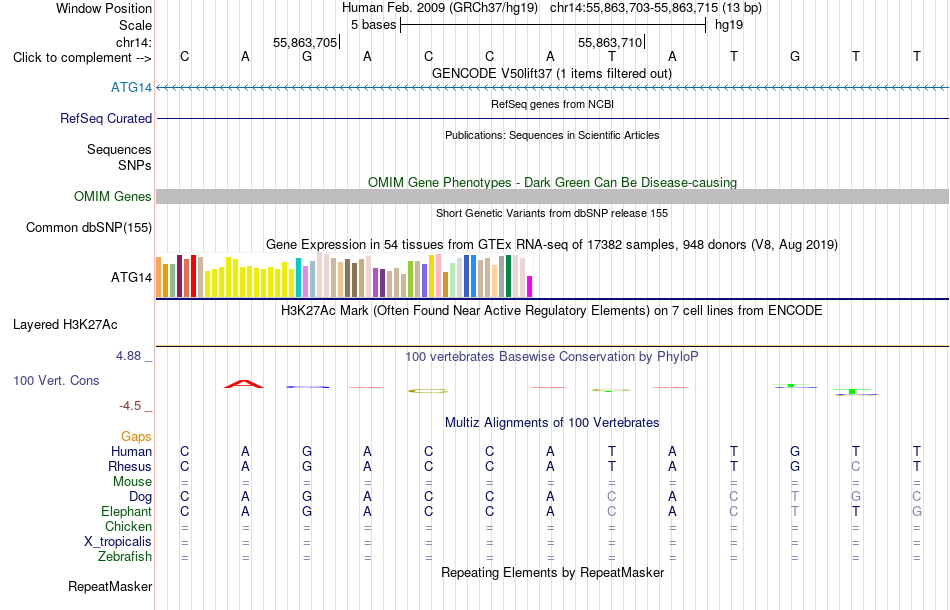This screenshot has width=950, height=610.
Task: Click the cyan bar in the GTEx chart
Action: click(299, 277)
